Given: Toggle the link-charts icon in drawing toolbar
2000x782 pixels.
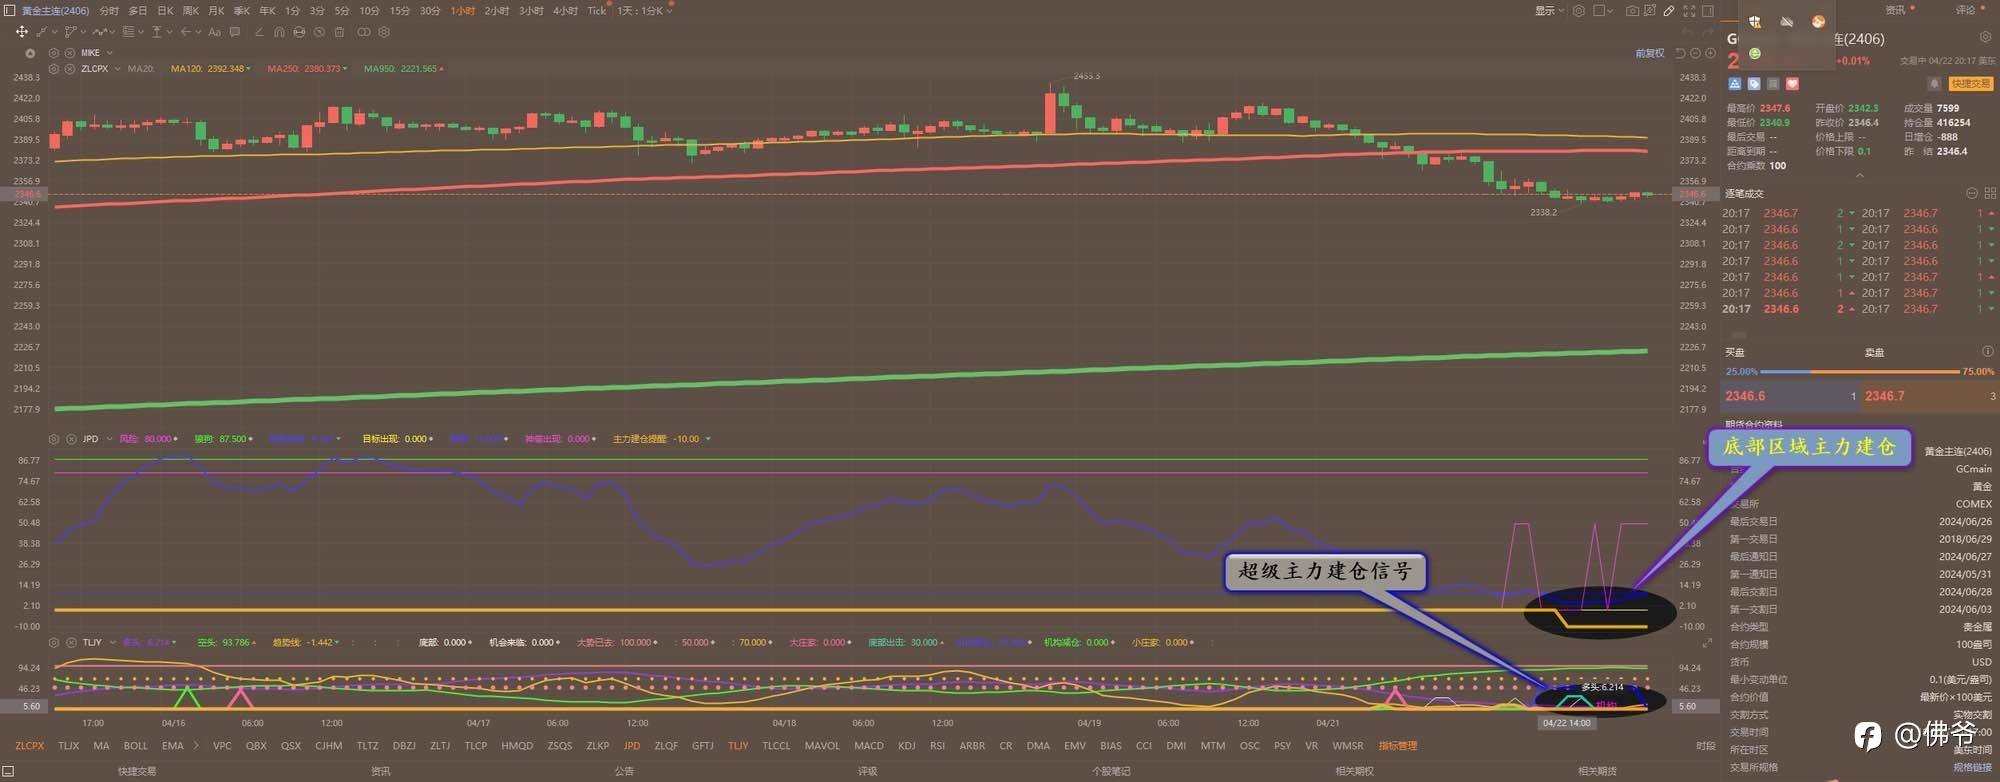Looking at the screenshot, I should pos(364,32).
